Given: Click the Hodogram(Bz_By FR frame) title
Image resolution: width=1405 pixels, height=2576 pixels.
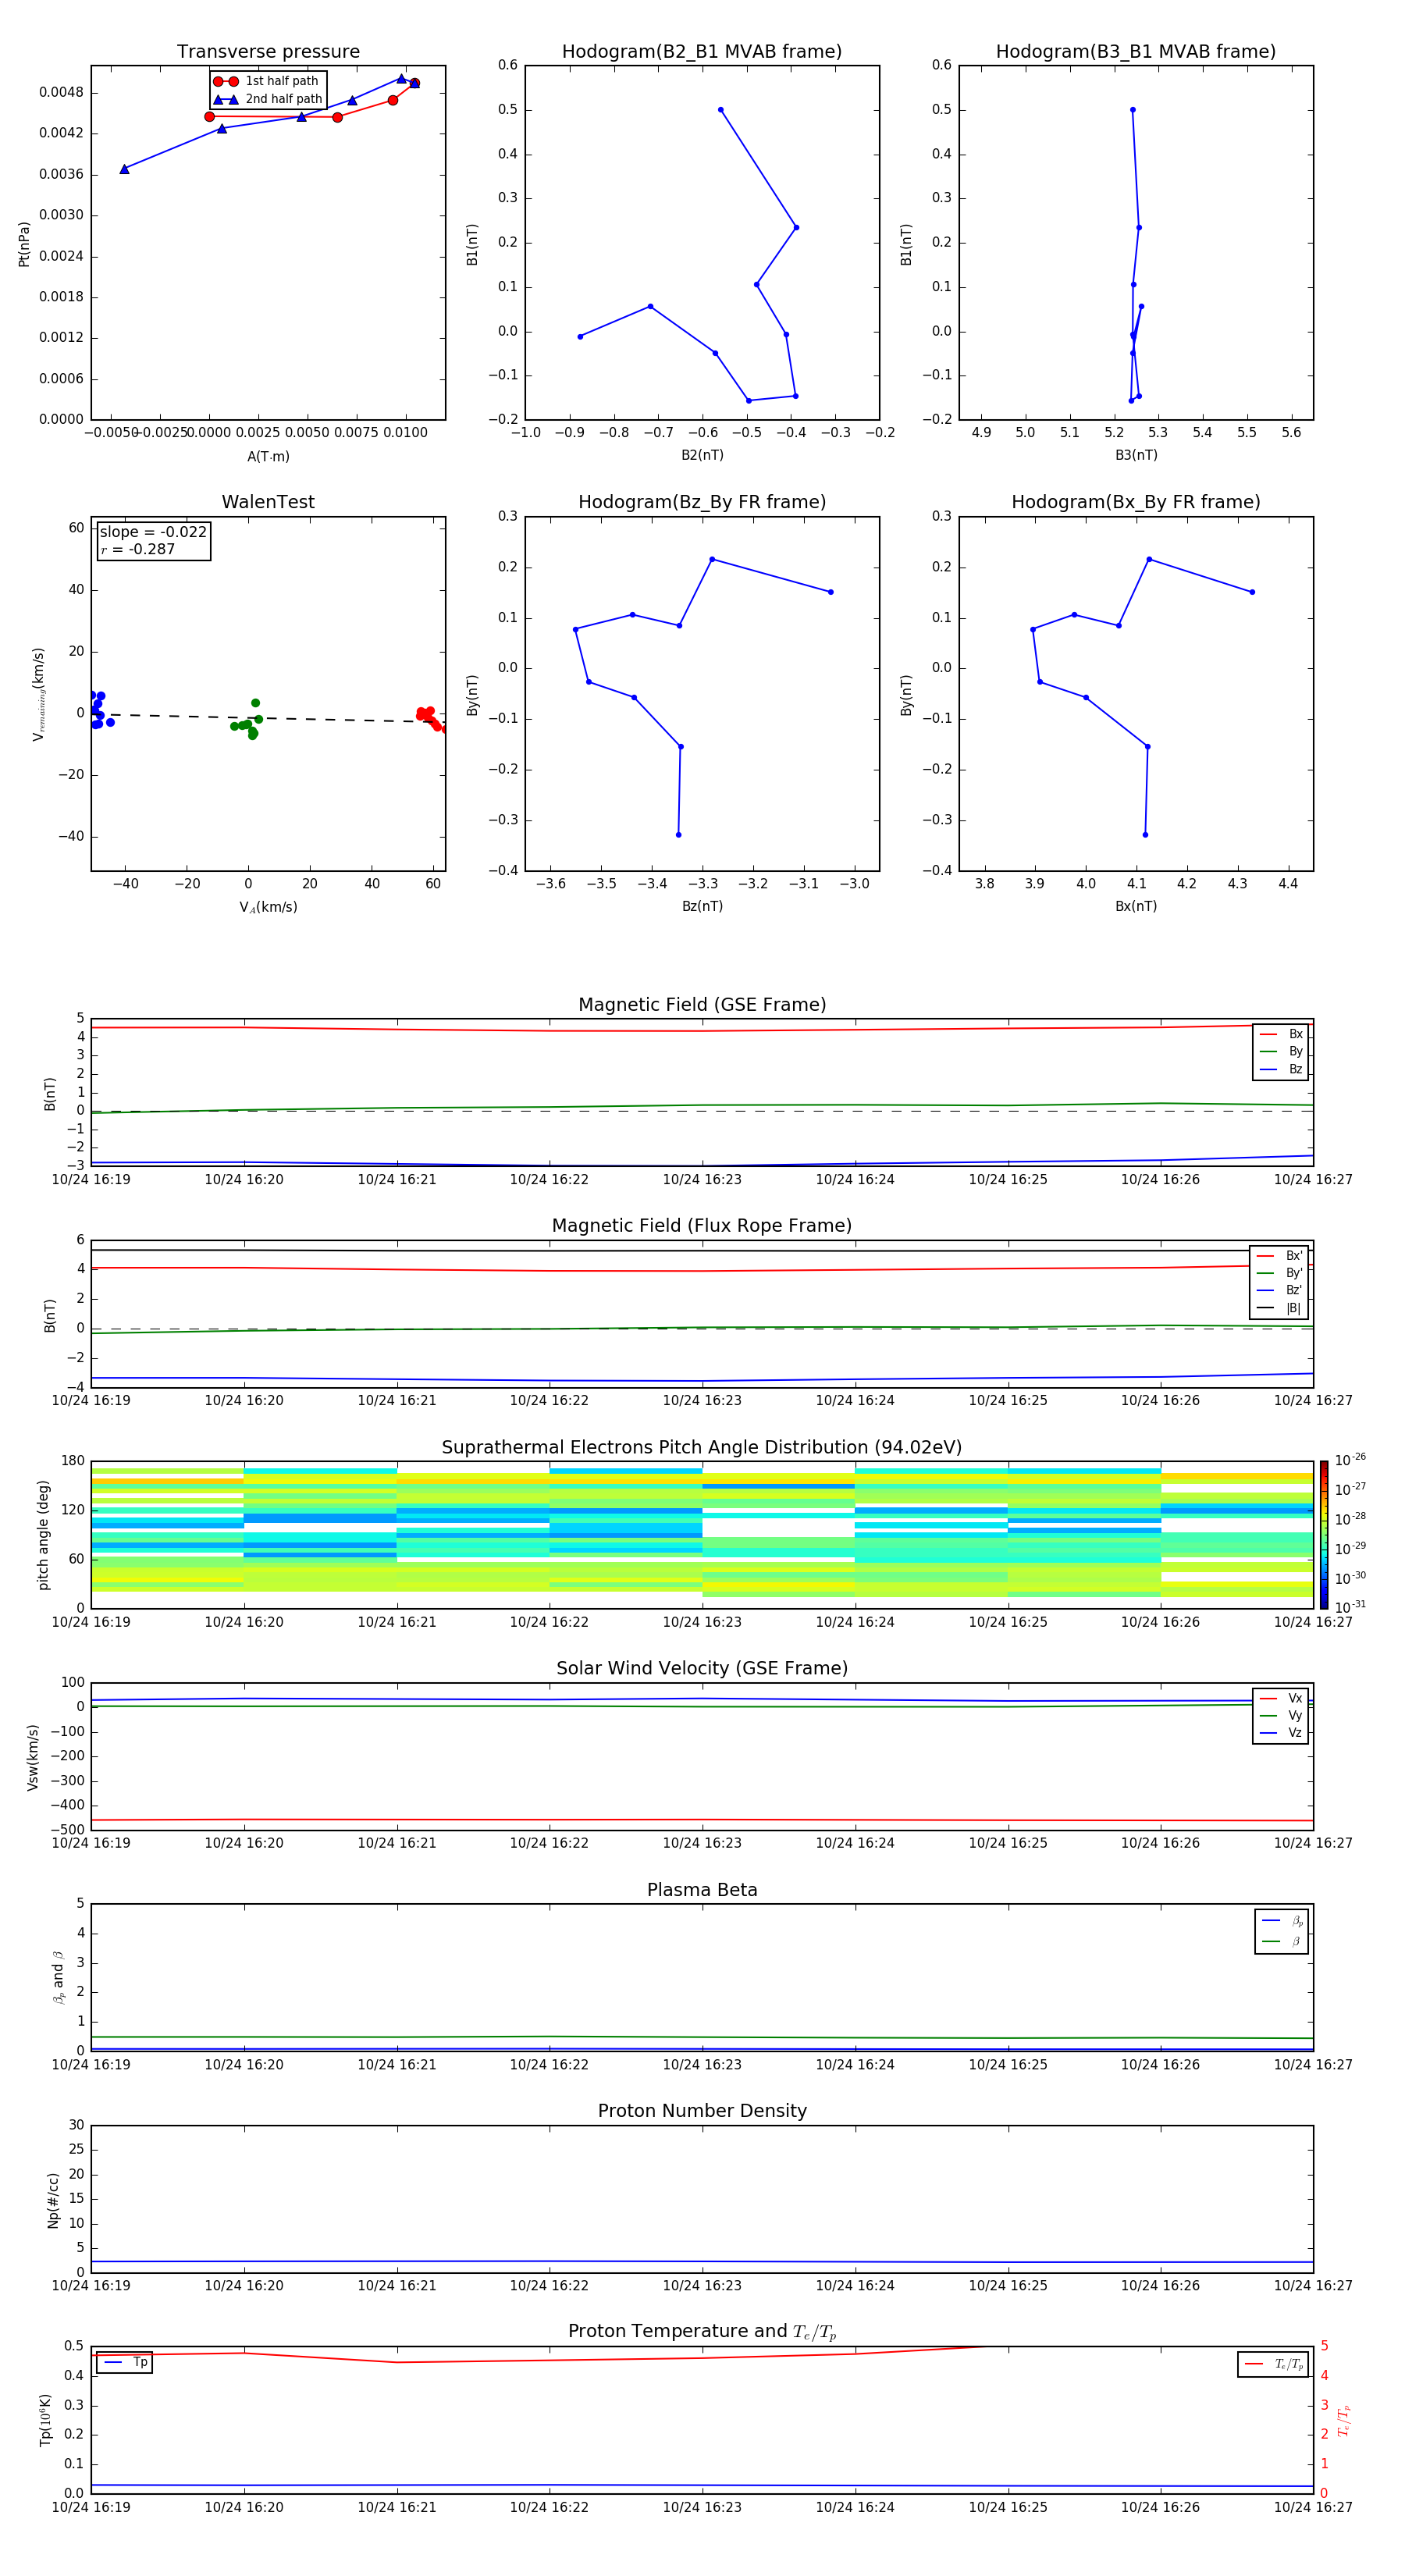Looking at the screenshot, I should [x=702, y=502].
